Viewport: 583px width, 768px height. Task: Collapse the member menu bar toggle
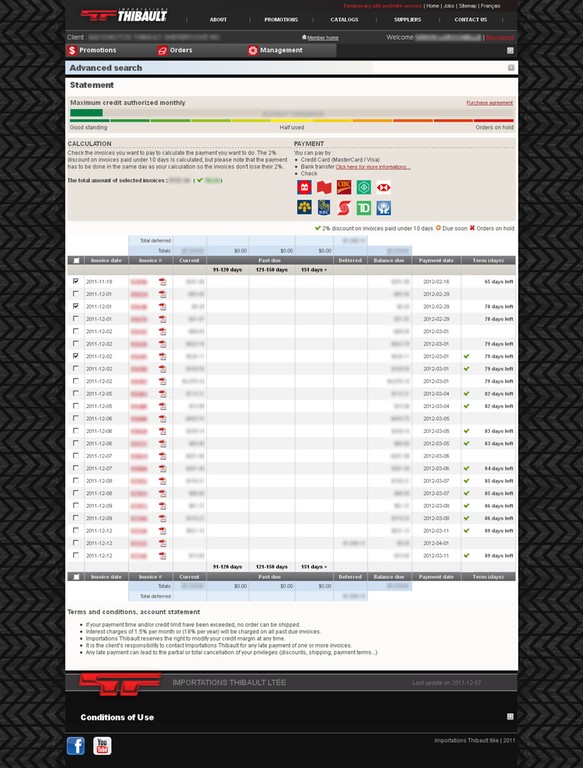coord(510,50)
